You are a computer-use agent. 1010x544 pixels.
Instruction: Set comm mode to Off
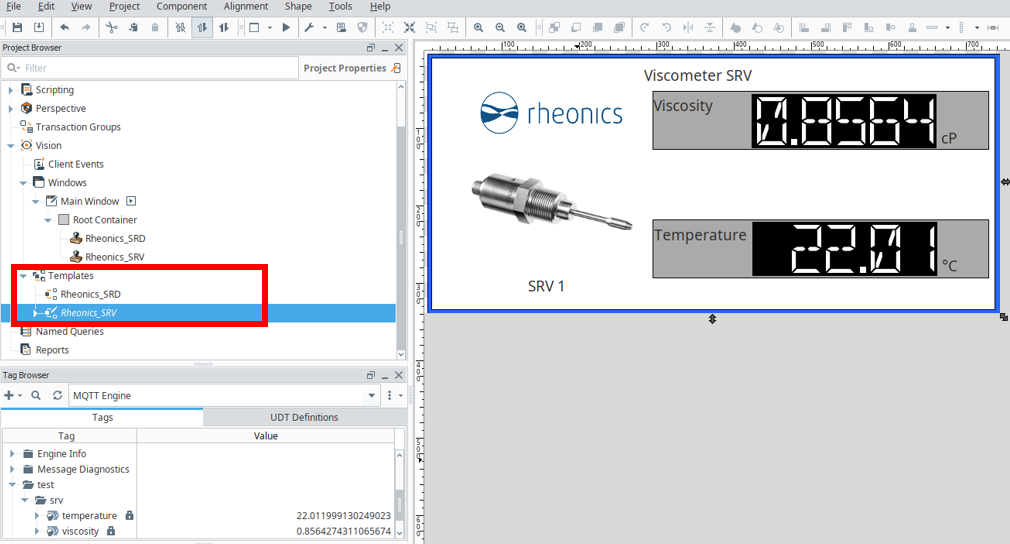pos(180,27)
